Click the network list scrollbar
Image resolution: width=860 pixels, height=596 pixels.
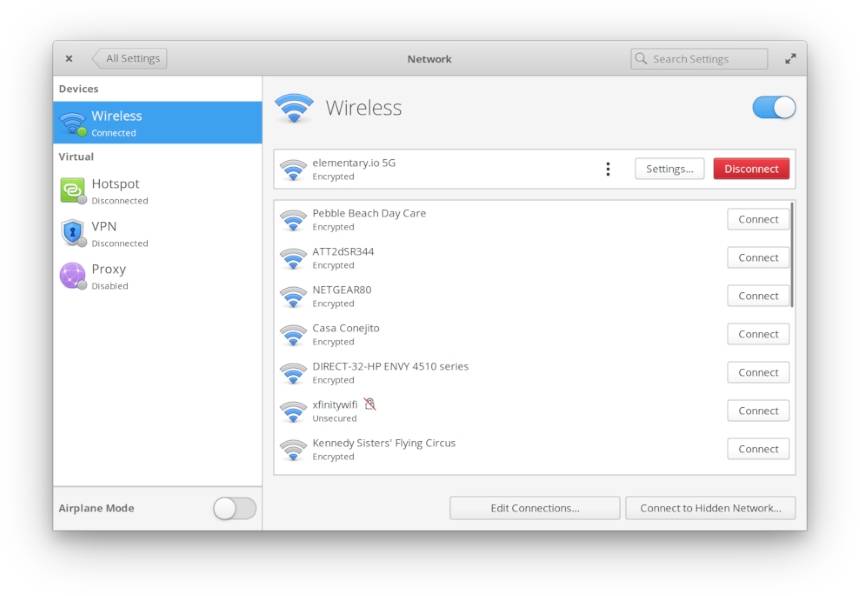792,256
